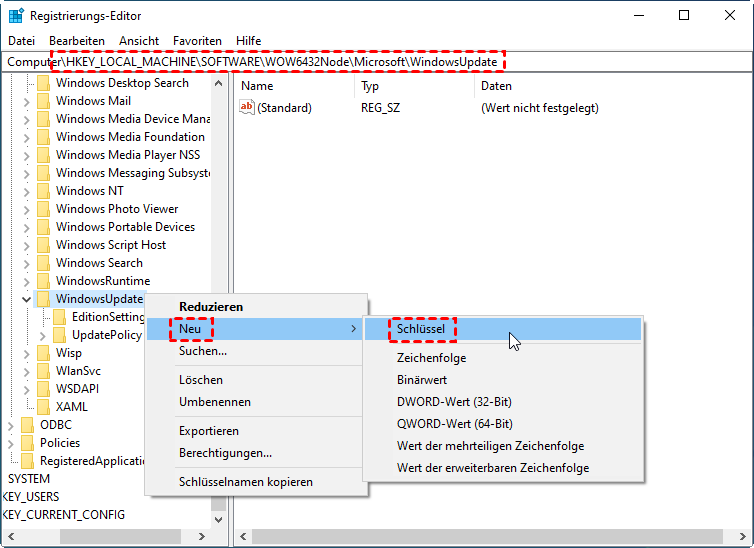This screenshot has width=754, height=548.
Task: Click Löschen in the context menu
Action: 255,380
